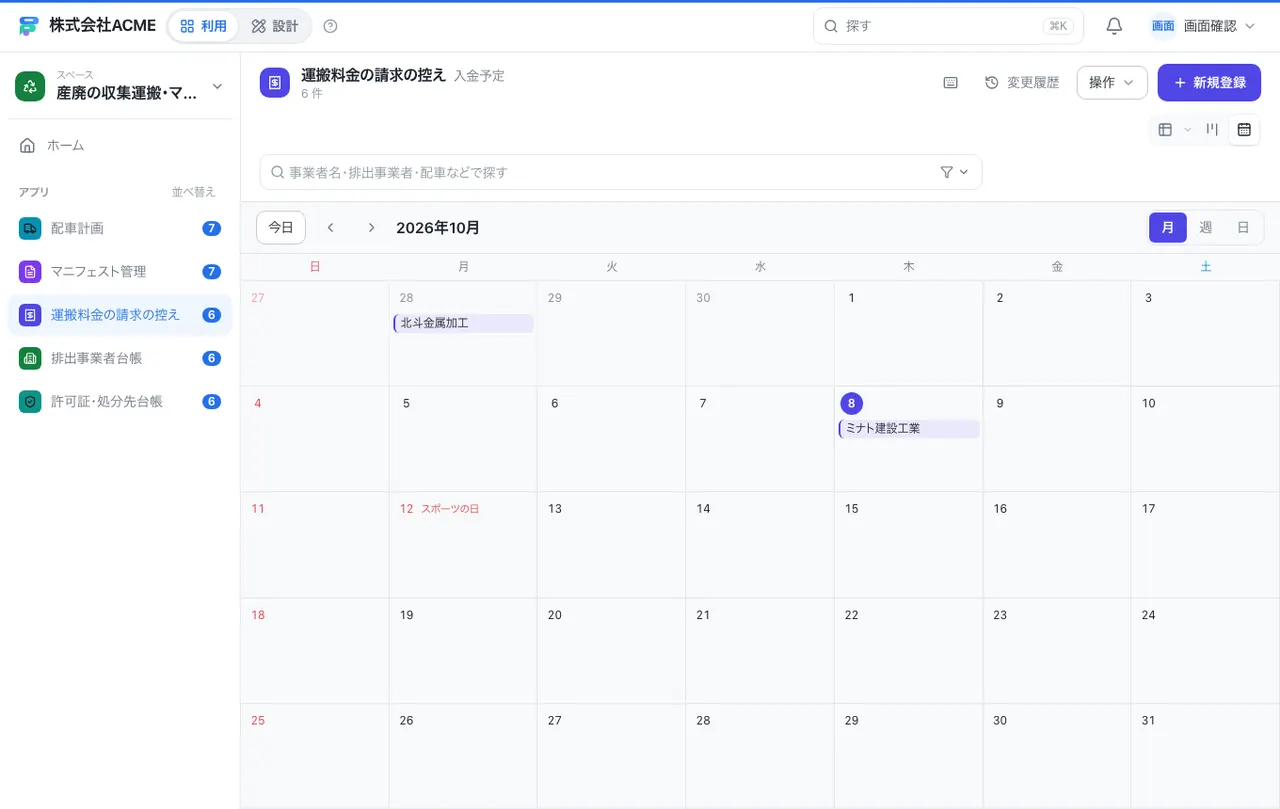Open the ミナト建設工業 calendar event
The height and width of the screenshot is (809, 1280).
pyautogui.click(x=909, y=428)
